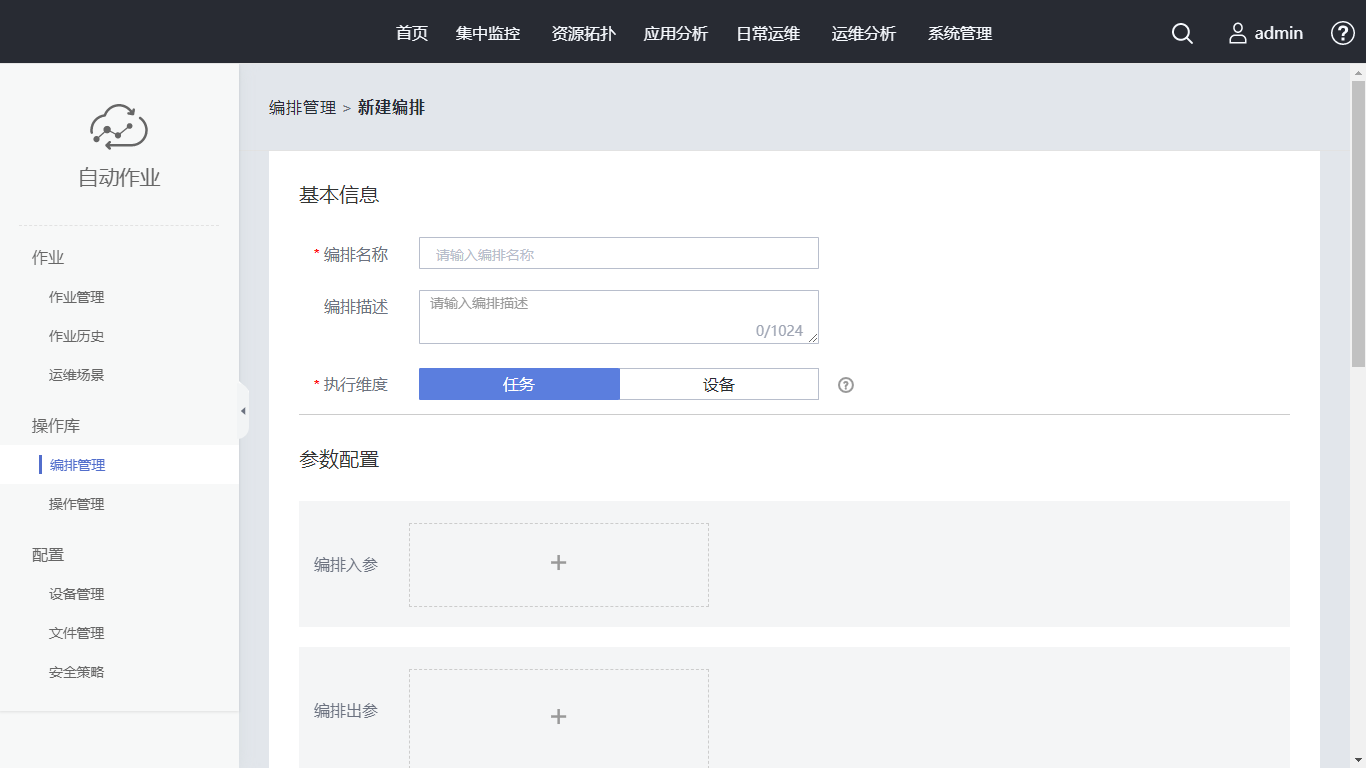Click 编排管理 breadcrumb link

[302, 108]
